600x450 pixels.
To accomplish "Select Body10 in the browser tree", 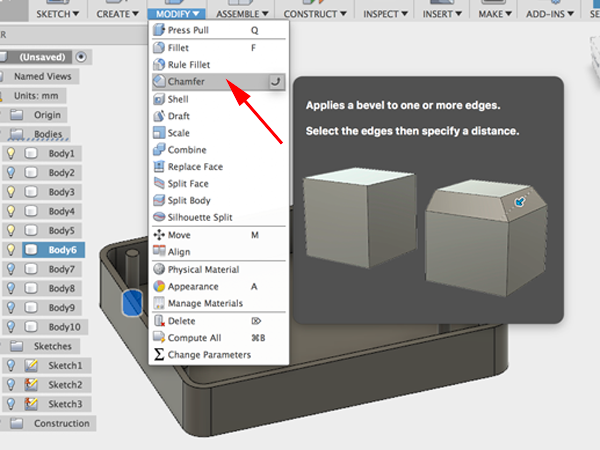I will [64, 327].
